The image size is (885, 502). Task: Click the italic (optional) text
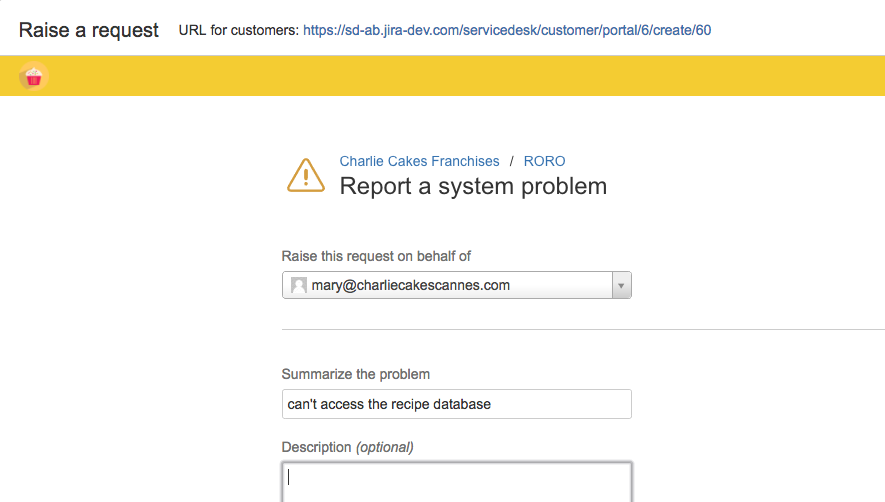pos(384,447)
